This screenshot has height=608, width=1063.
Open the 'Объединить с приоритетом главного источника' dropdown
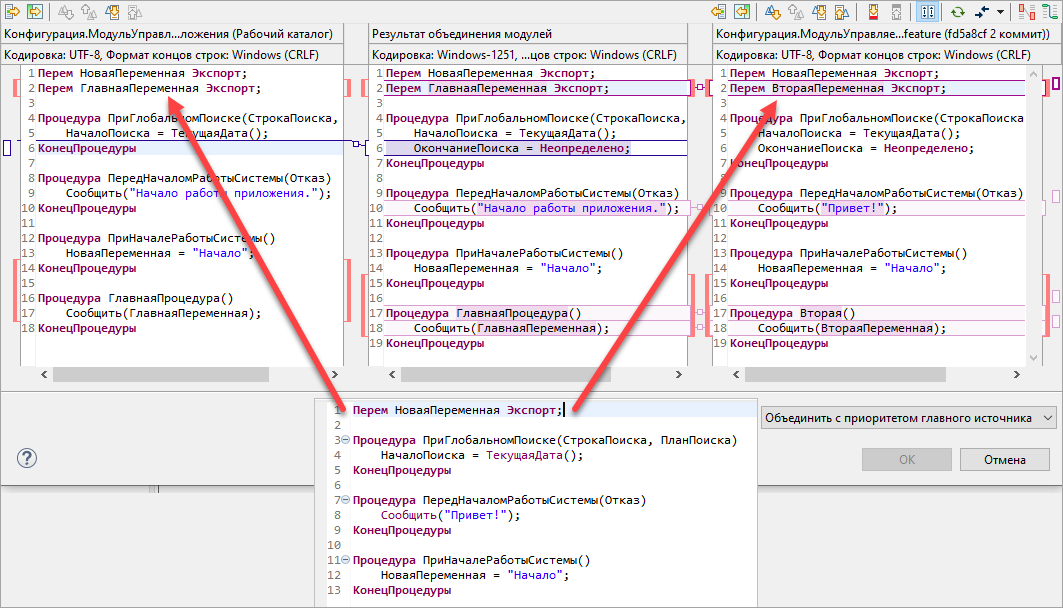(x=908, y=417)
